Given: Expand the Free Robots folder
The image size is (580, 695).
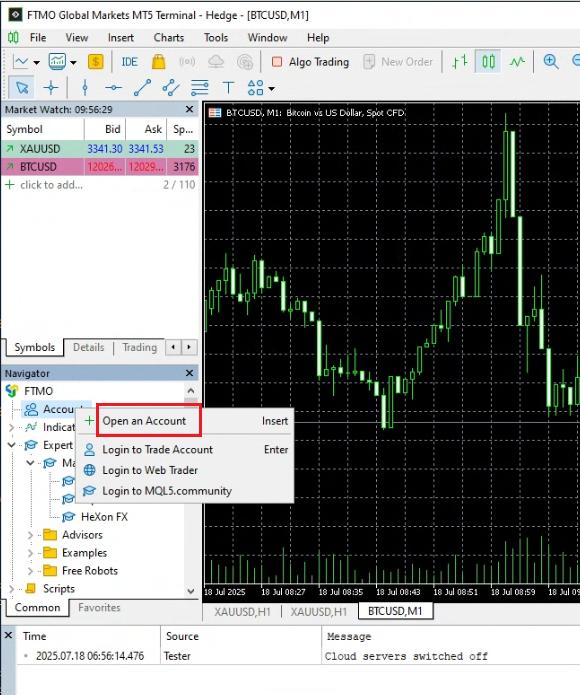Looking at the screenshot, I should tap(30, 571).
